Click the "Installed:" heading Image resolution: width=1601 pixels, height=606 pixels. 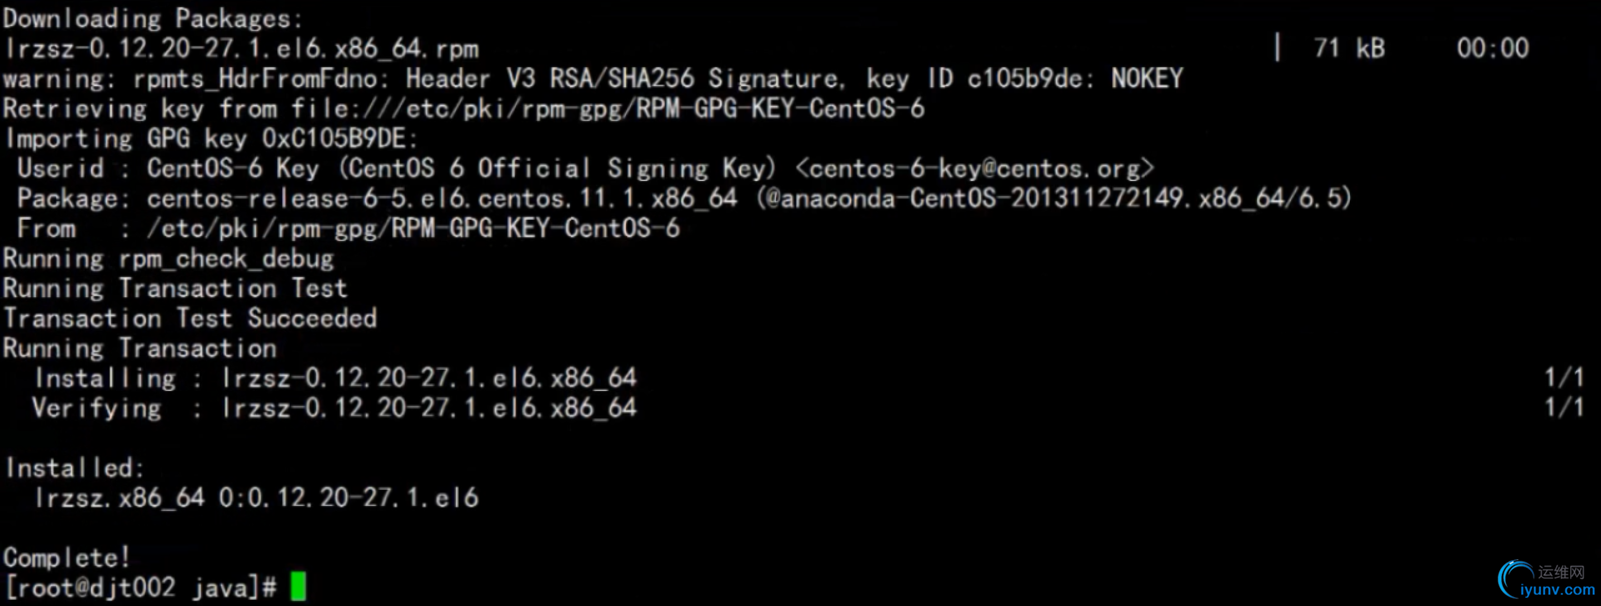click(75, 467)
